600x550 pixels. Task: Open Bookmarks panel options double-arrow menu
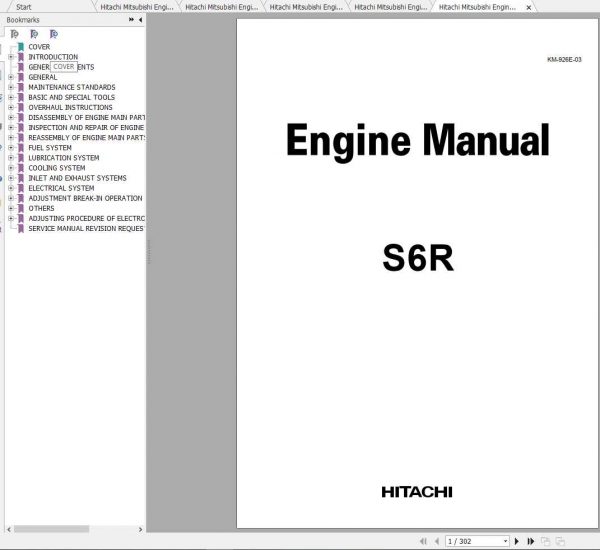point(131,20)
